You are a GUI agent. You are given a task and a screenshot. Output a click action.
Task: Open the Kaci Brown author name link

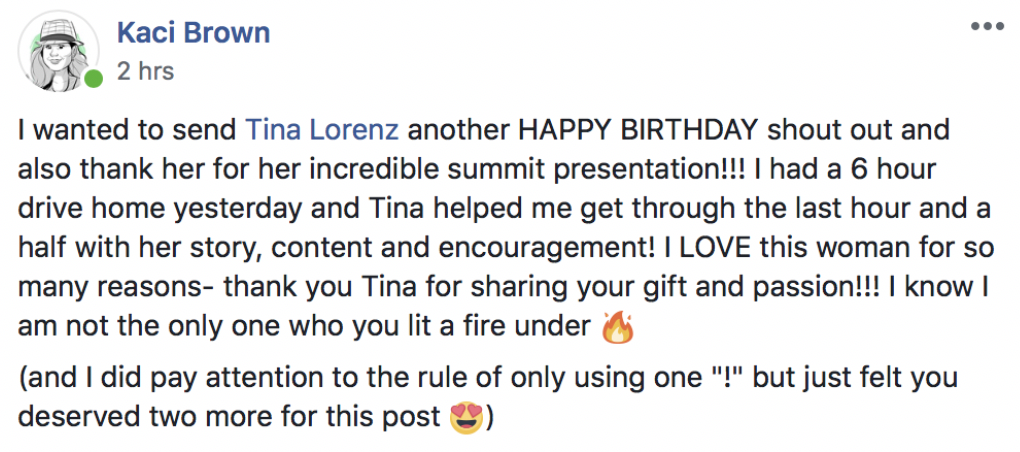(x=193, y=32)
